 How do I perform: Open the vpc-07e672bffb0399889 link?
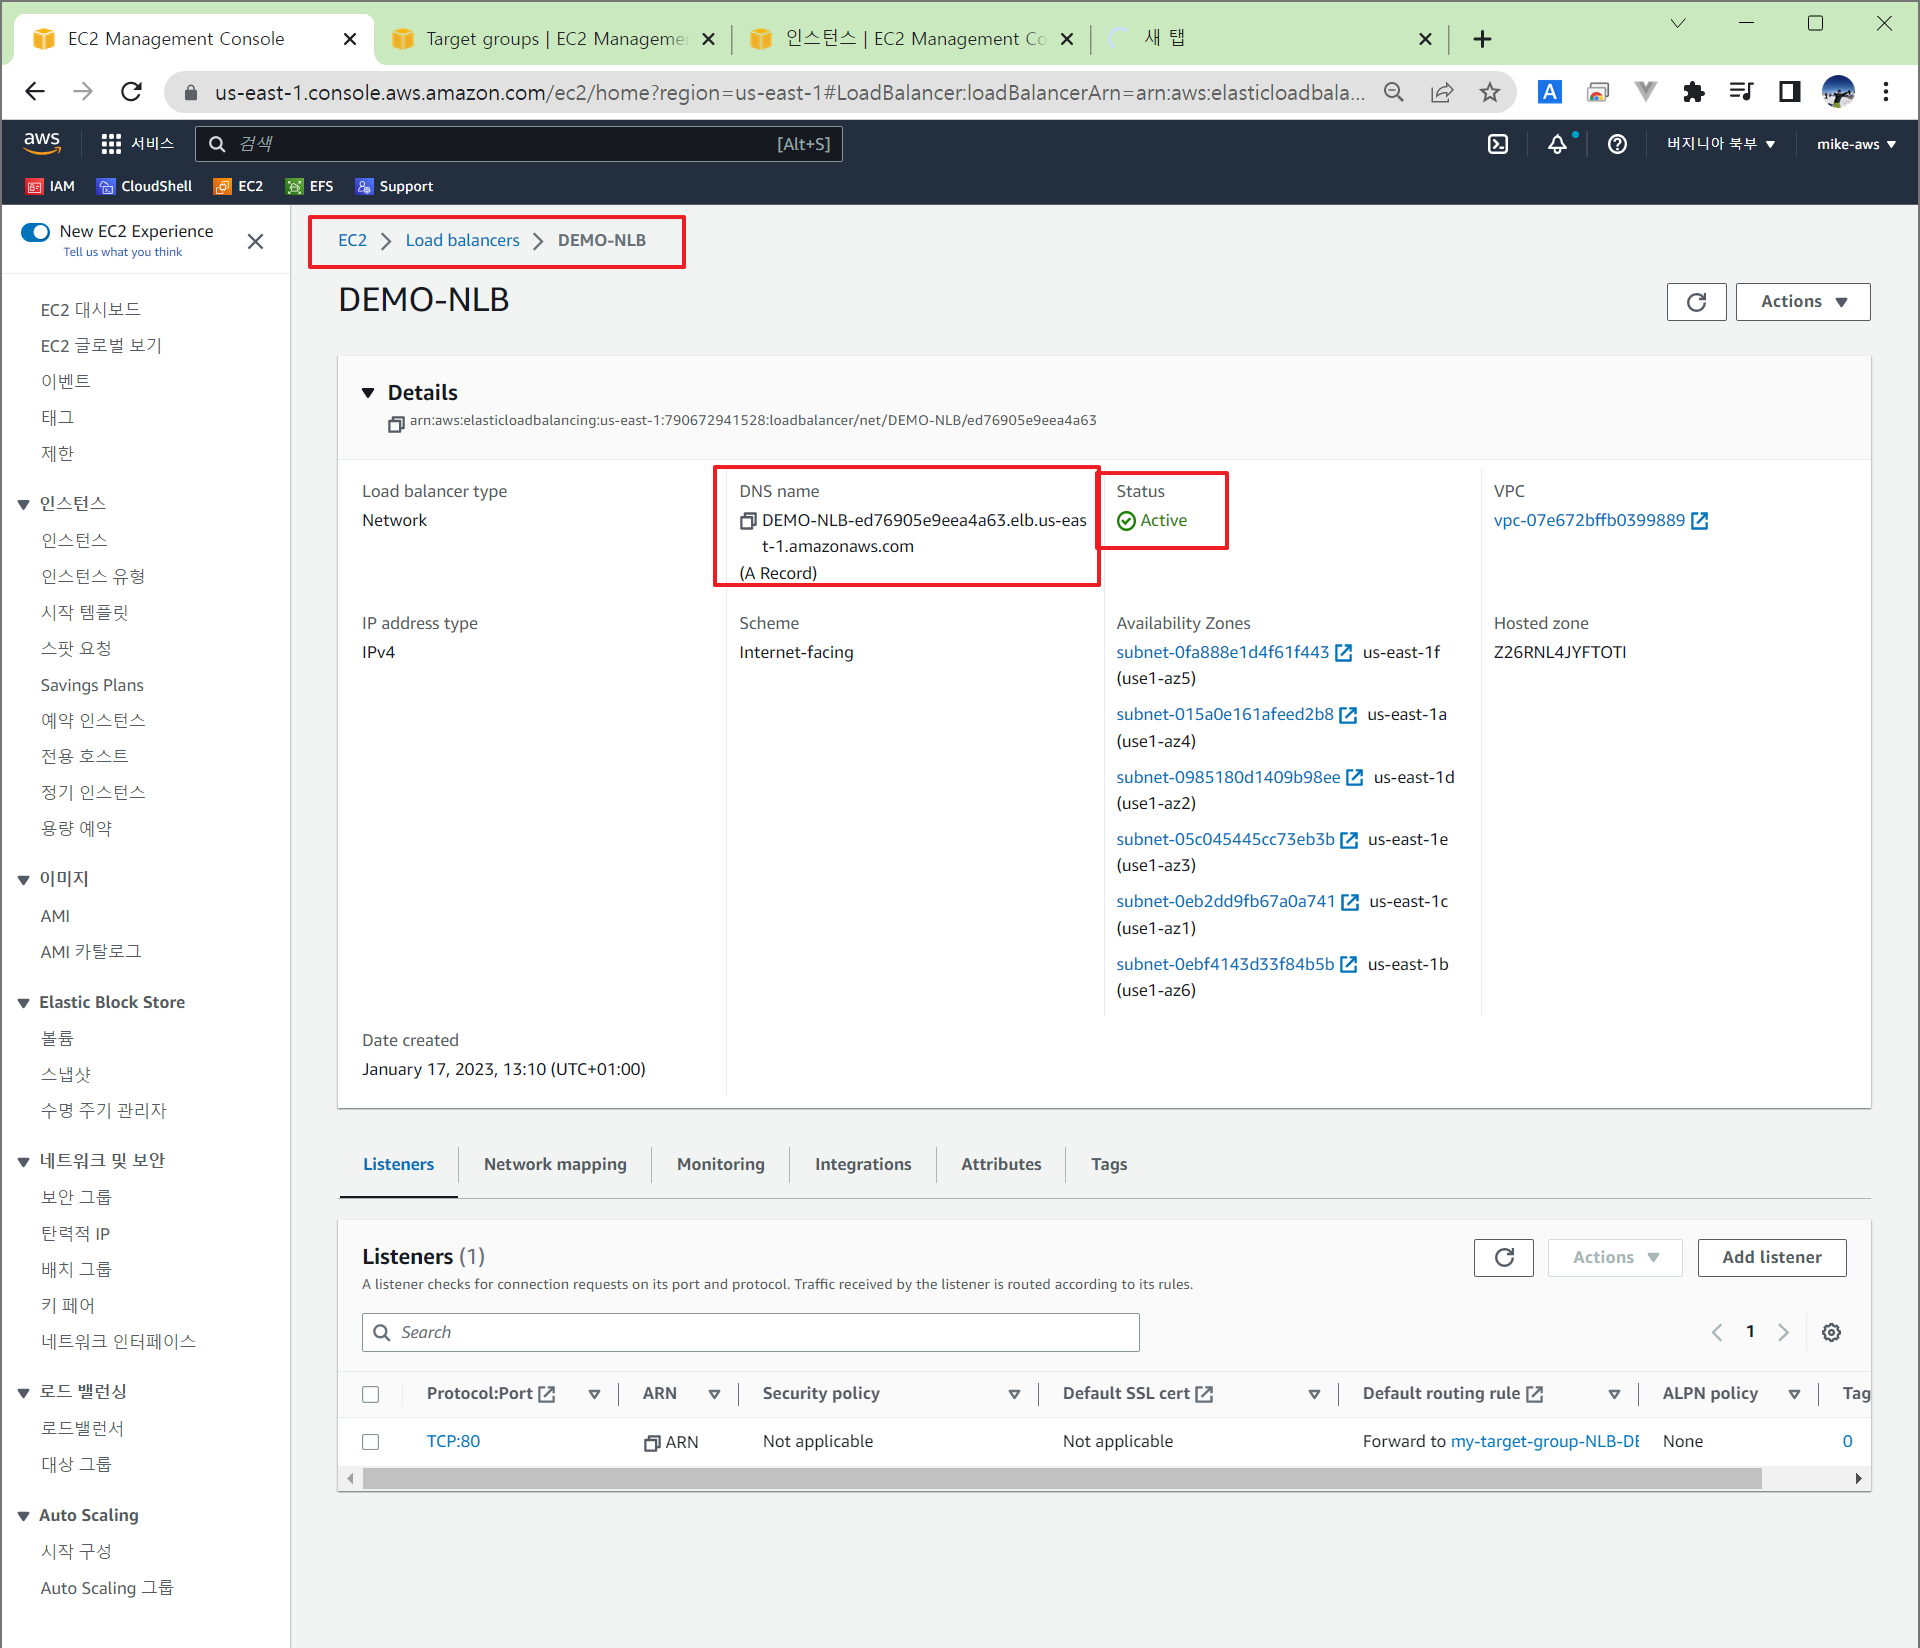point(1589,520)
